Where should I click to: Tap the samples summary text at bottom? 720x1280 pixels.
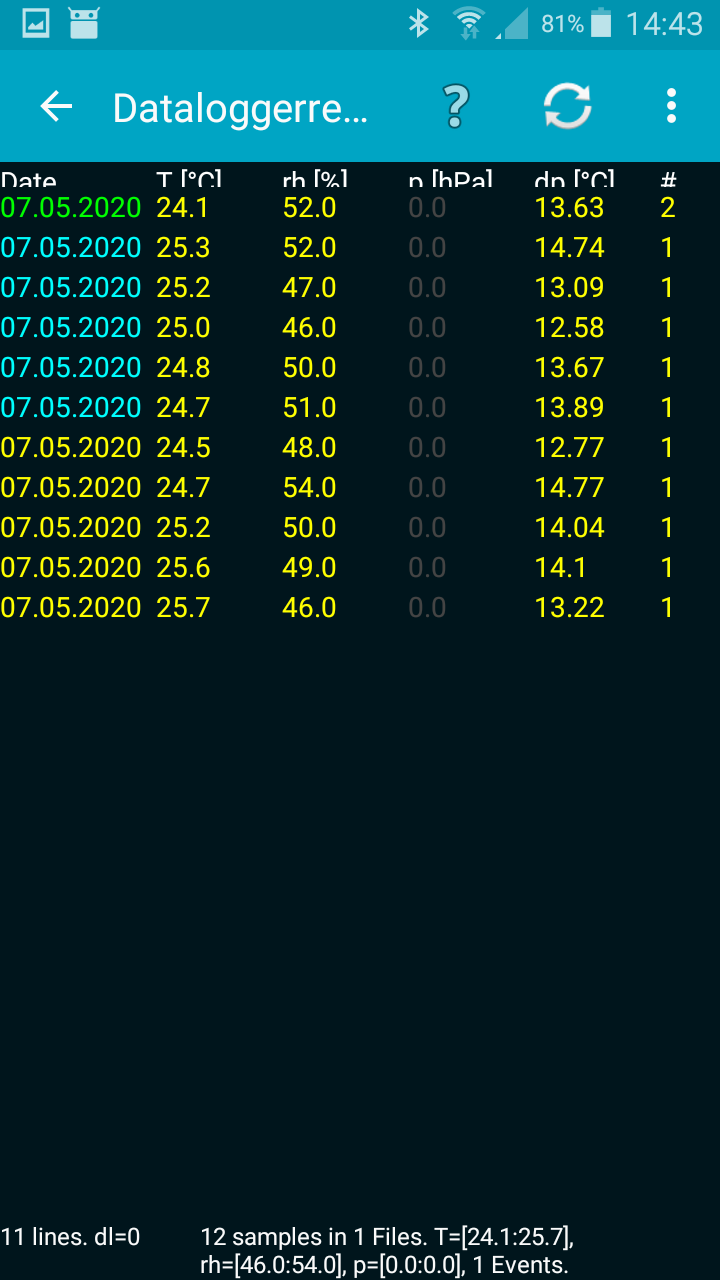(x=386, y=1250)
